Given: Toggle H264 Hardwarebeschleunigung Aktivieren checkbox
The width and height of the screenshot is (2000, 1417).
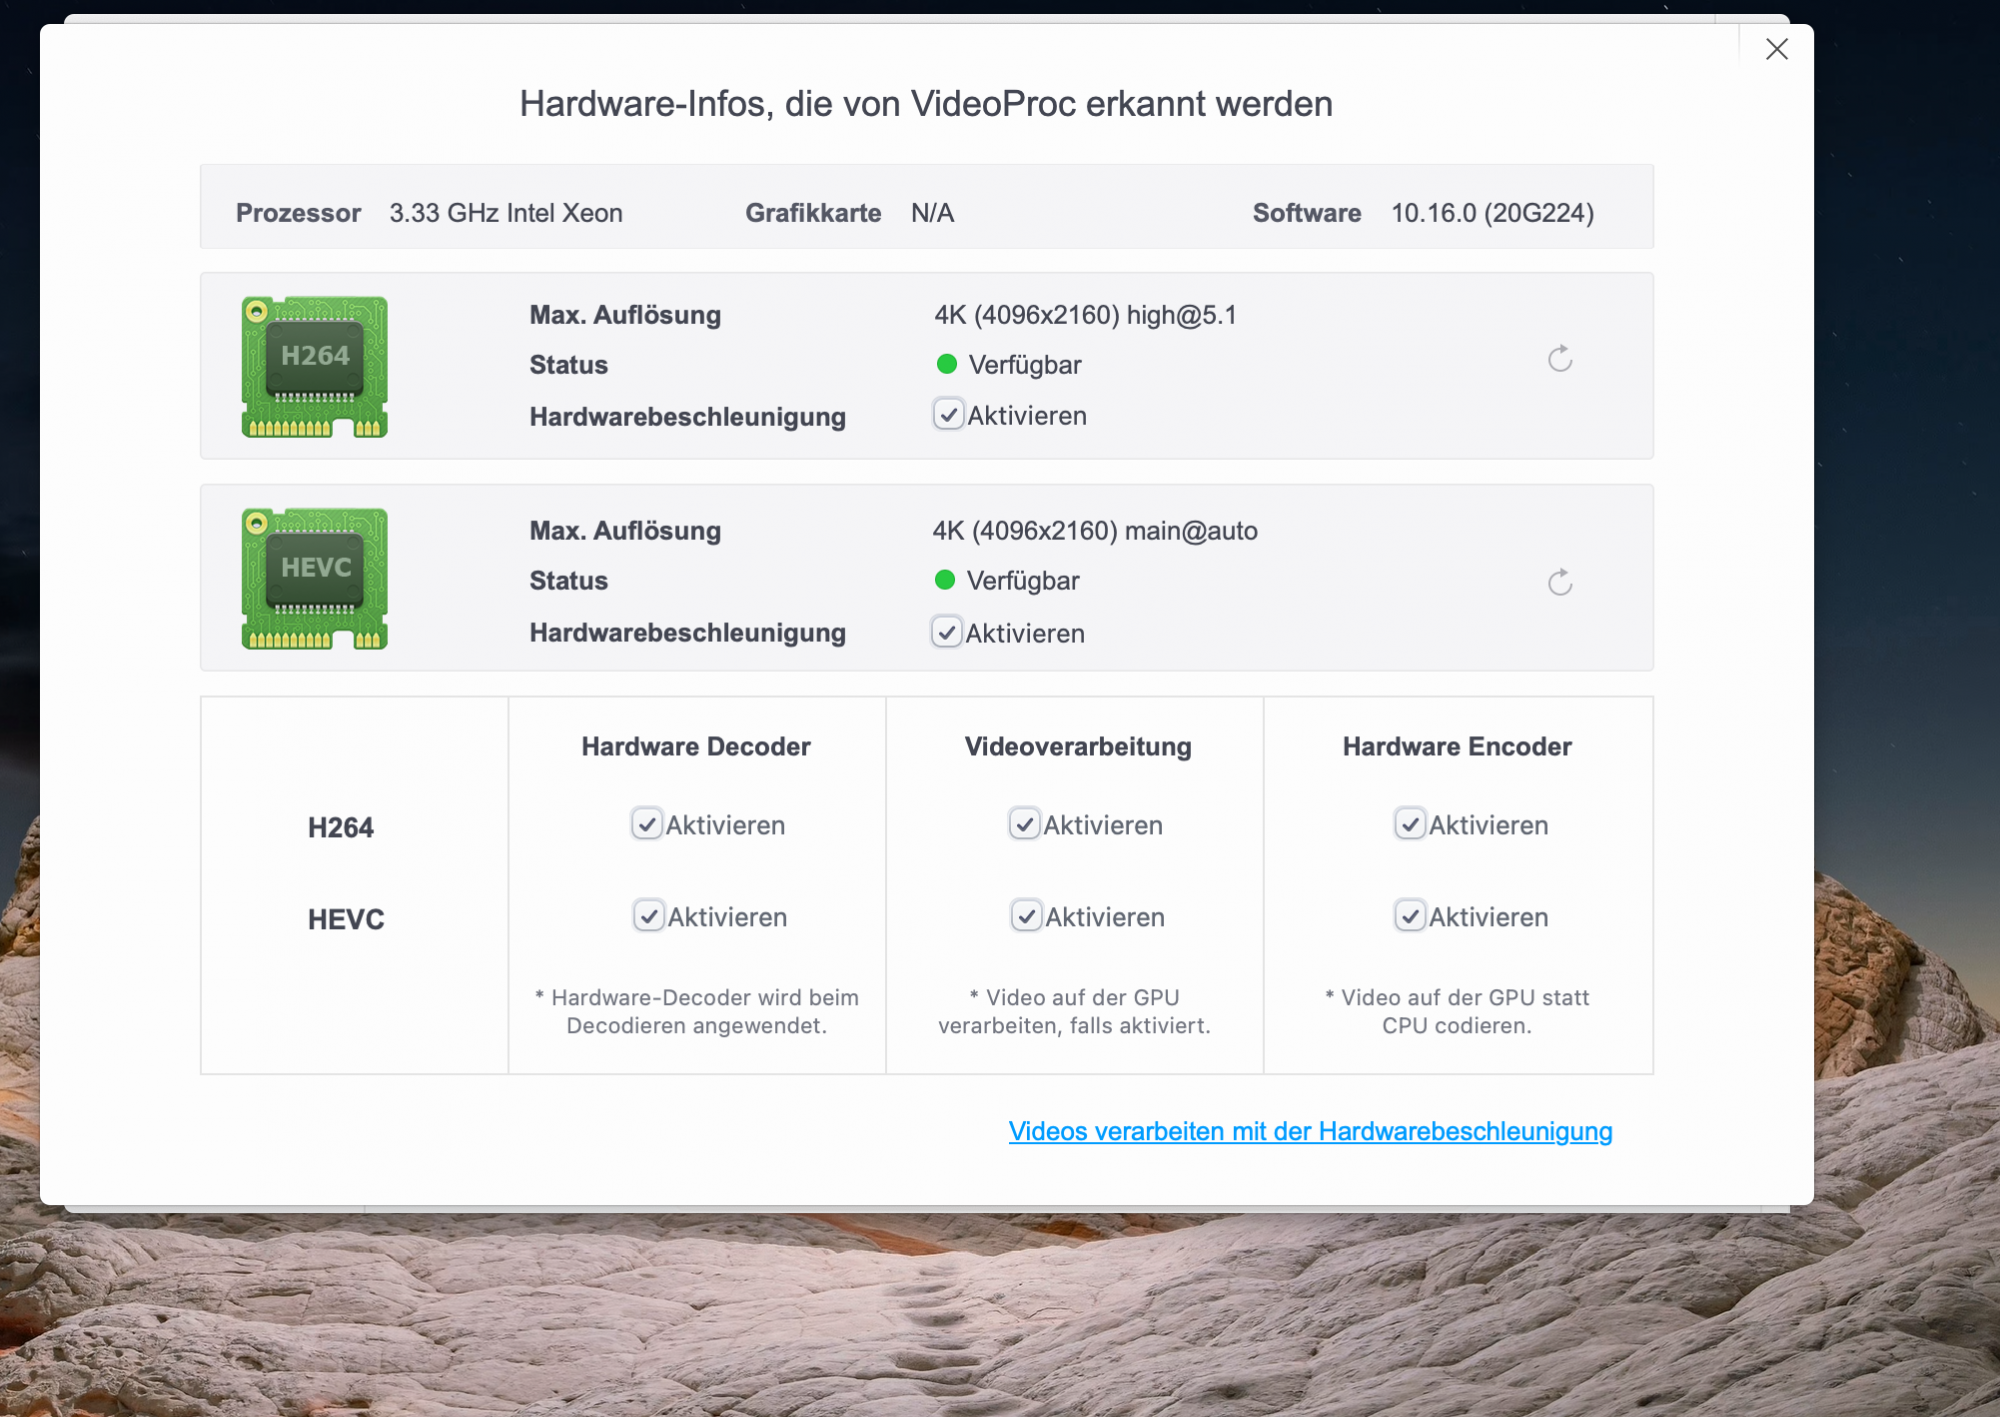Looking at the screenshot, I should [948, 414].
